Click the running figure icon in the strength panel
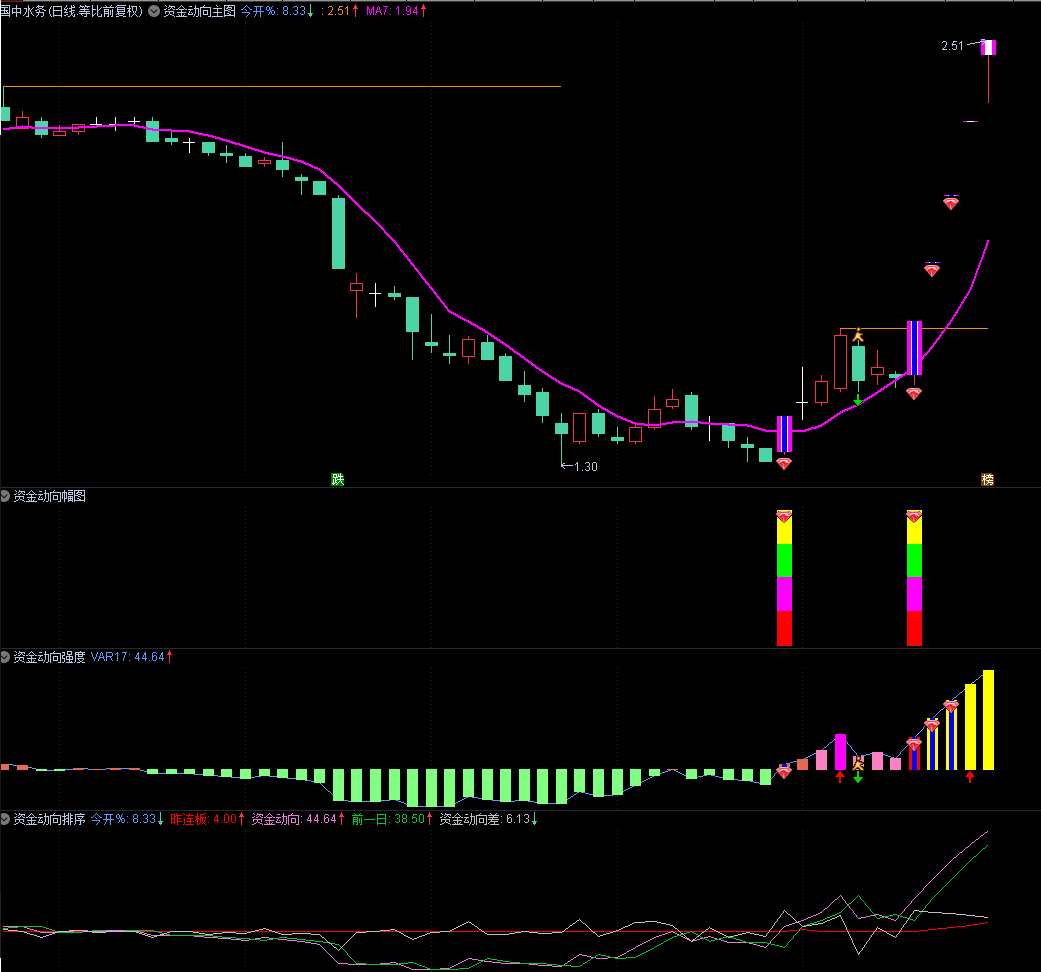Image resolution: width=1041 pixels, height=972 pixels. point(857,763)
